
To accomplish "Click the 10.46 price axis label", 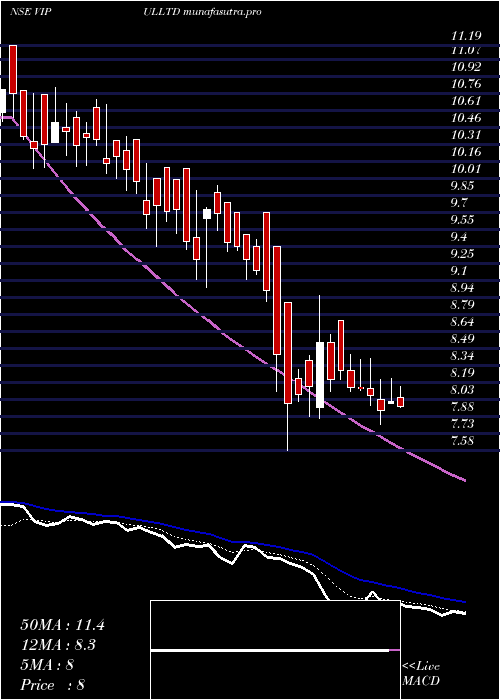I will tap(466, 118).
